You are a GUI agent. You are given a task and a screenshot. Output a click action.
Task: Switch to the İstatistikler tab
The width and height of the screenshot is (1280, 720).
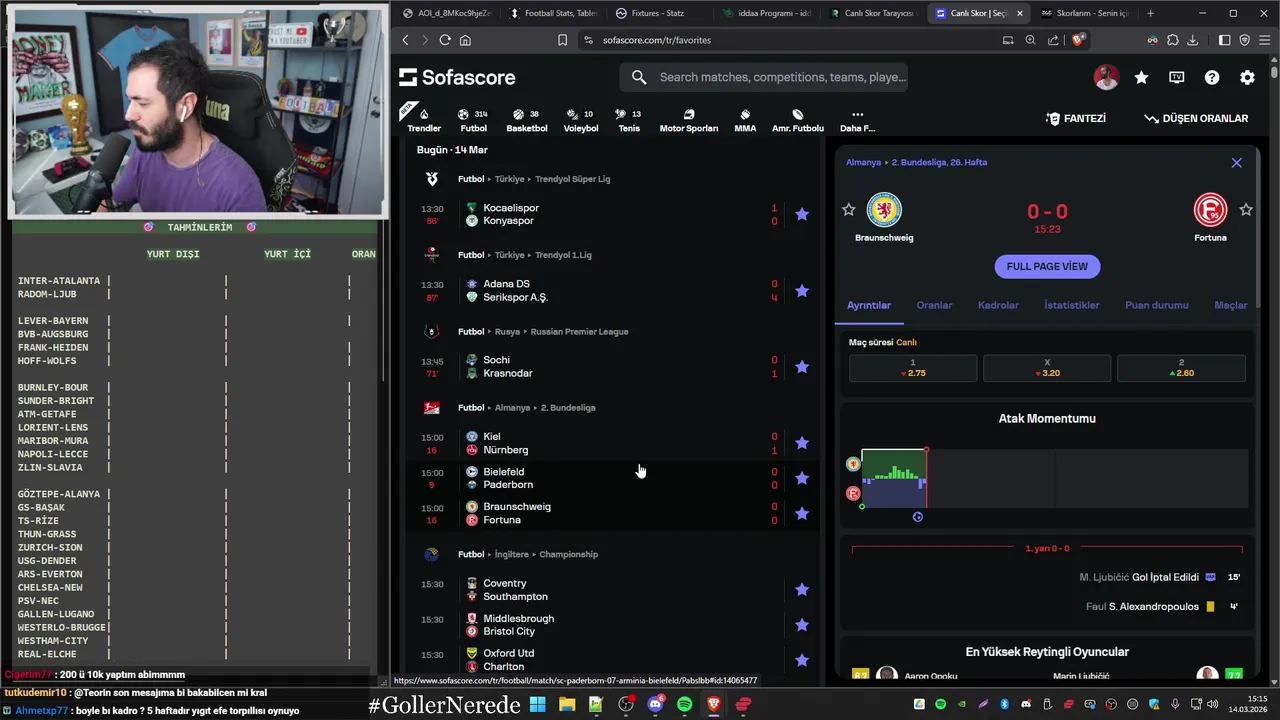1072,305
